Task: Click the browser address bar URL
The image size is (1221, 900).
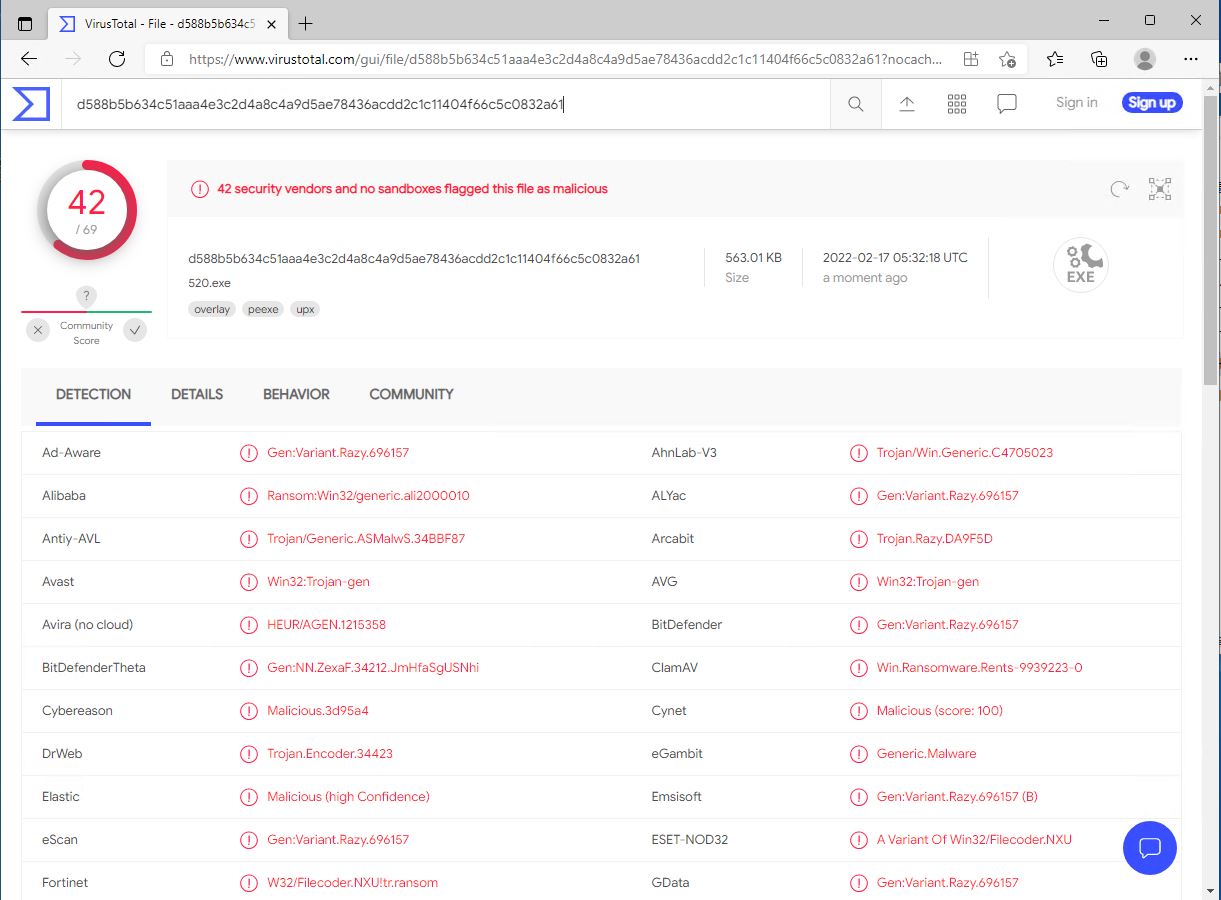Action: [x=565, y=59]
